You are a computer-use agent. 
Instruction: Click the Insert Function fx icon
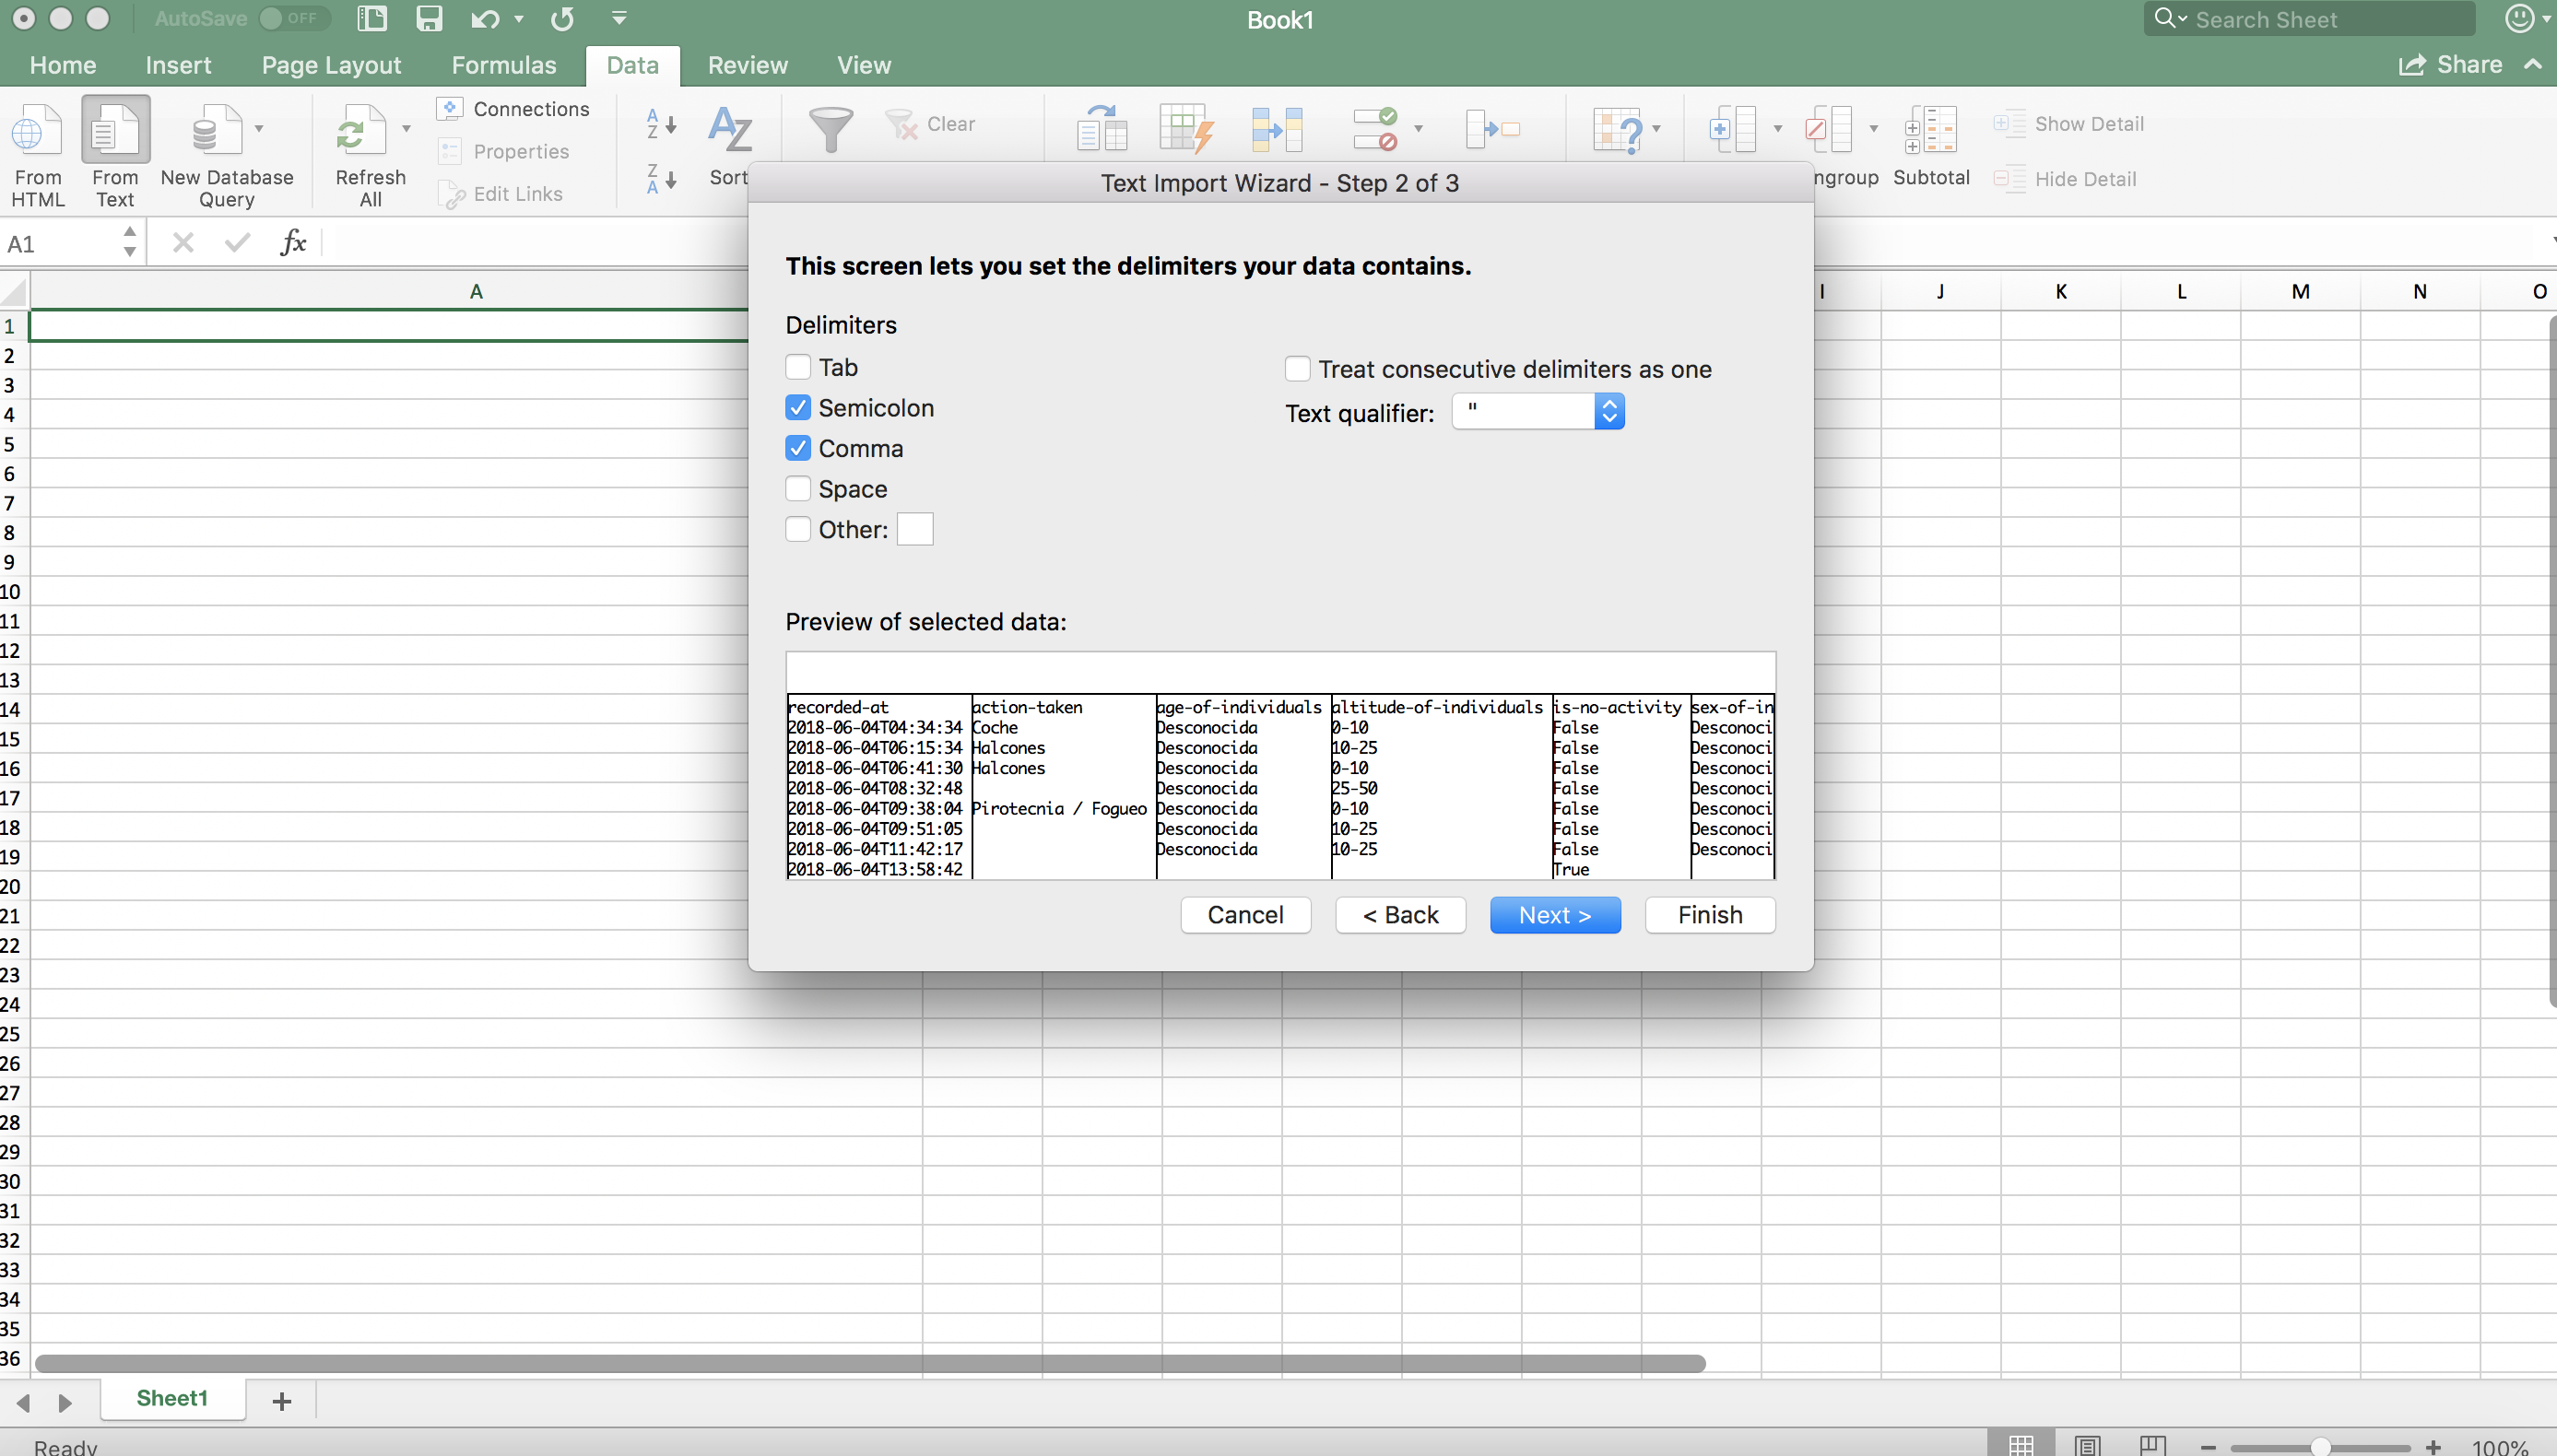click(292, 243)
